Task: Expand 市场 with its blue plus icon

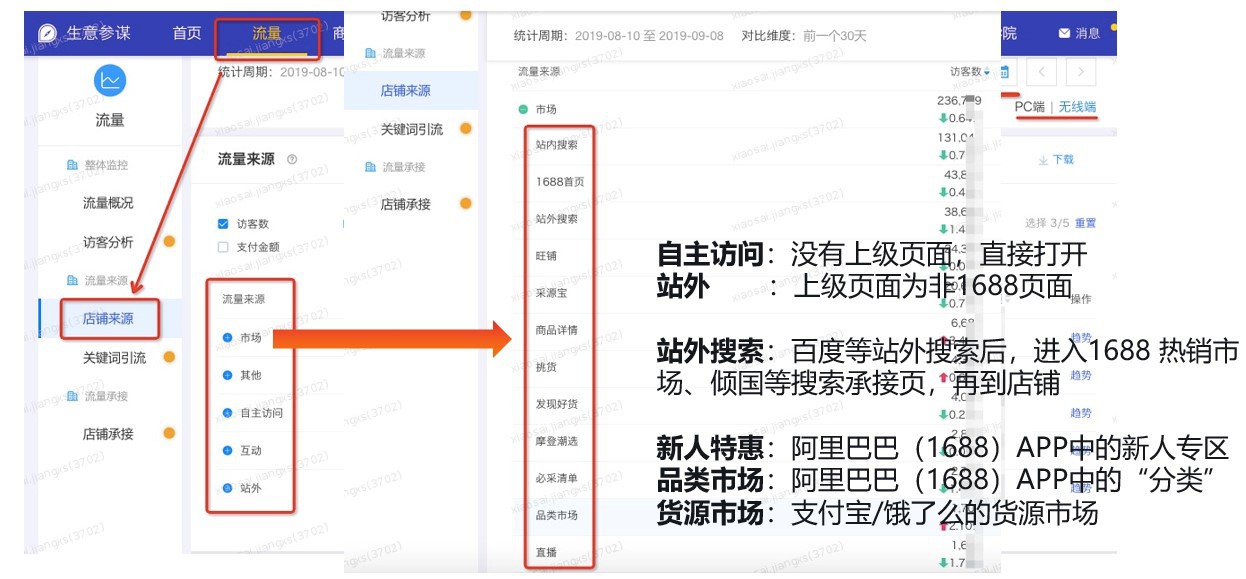Action: (227, 338)
